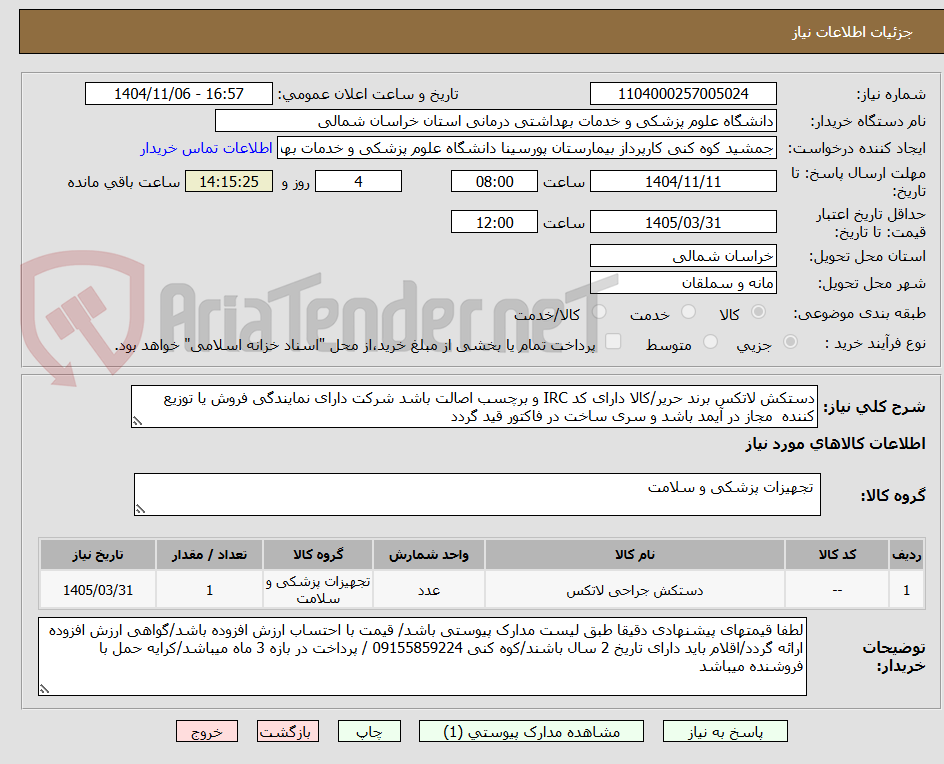This screenshot has width=944, height=764.
Task: Click the جزئیات اطلاعات نیاز page title
Action: tap(852, 32)
